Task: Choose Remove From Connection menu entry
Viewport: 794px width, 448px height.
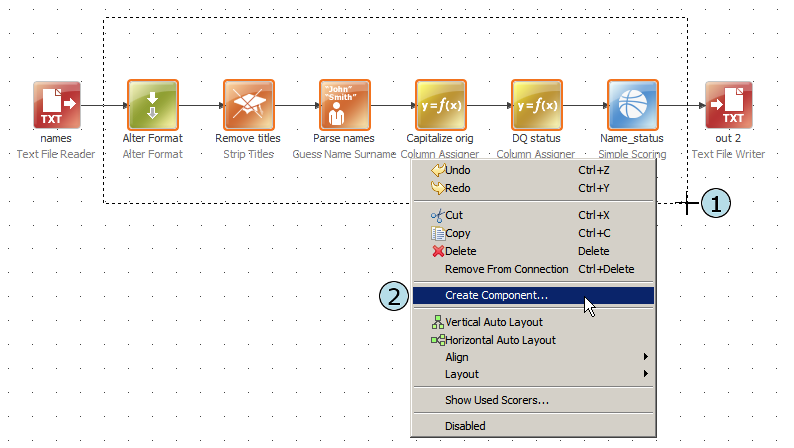Action: (x=506, y=269)
